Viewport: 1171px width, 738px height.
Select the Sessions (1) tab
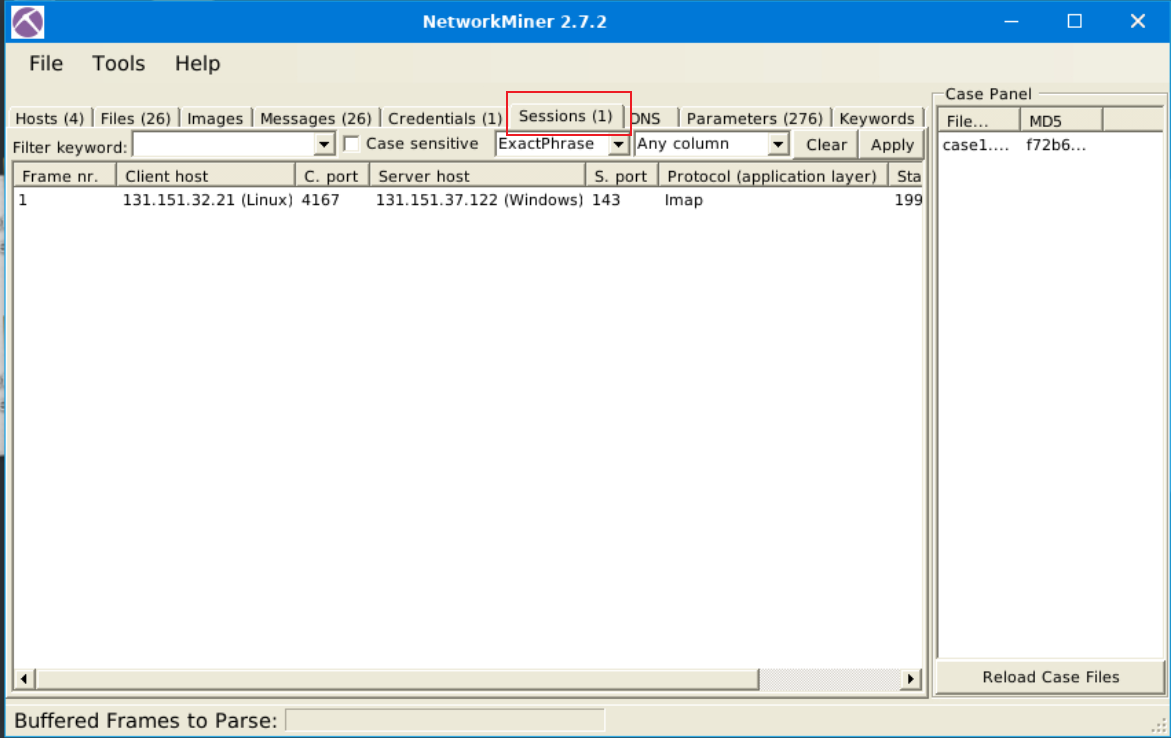point(565,116)
